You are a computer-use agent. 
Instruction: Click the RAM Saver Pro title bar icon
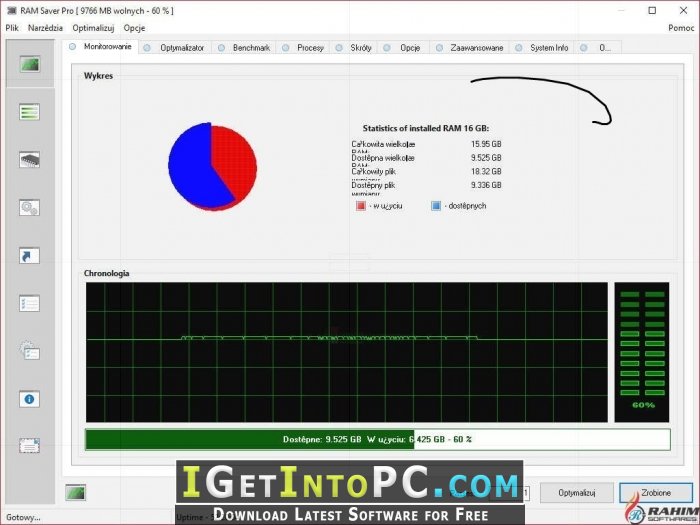[x=12, y=10]
